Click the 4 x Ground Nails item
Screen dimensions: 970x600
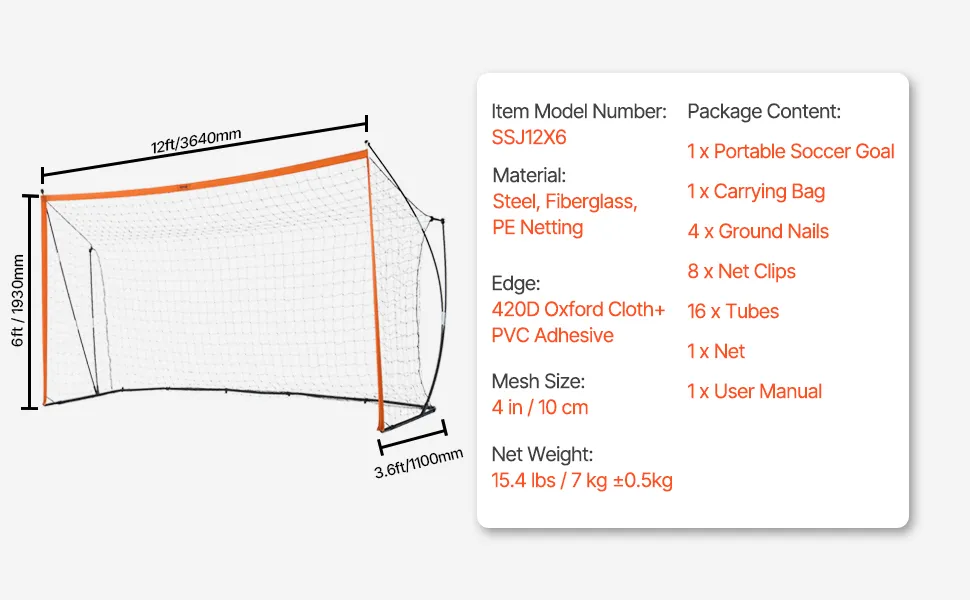point(758,231)
